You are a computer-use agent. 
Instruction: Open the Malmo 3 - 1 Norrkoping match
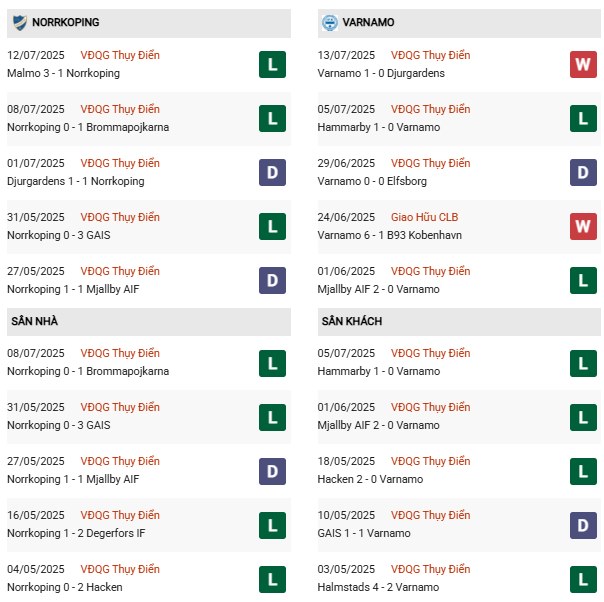coord(63,73)
